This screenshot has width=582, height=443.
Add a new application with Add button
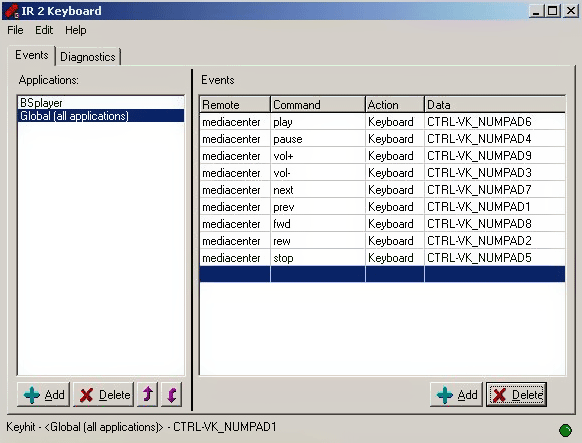tap(43, 394)
